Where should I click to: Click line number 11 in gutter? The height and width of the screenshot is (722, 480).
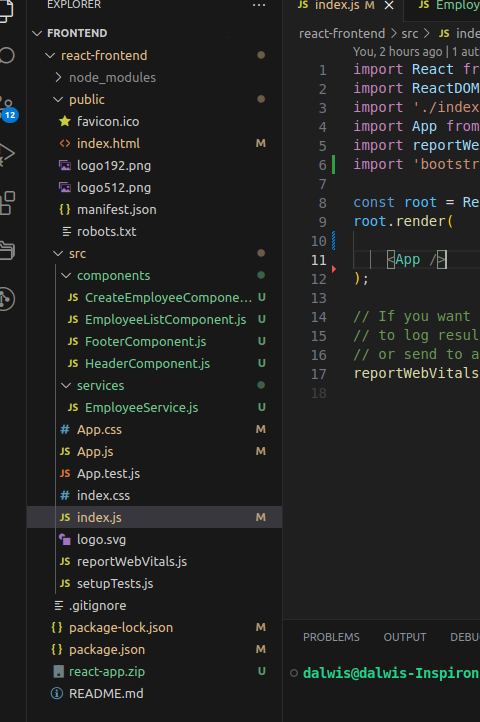coord(319,260)
